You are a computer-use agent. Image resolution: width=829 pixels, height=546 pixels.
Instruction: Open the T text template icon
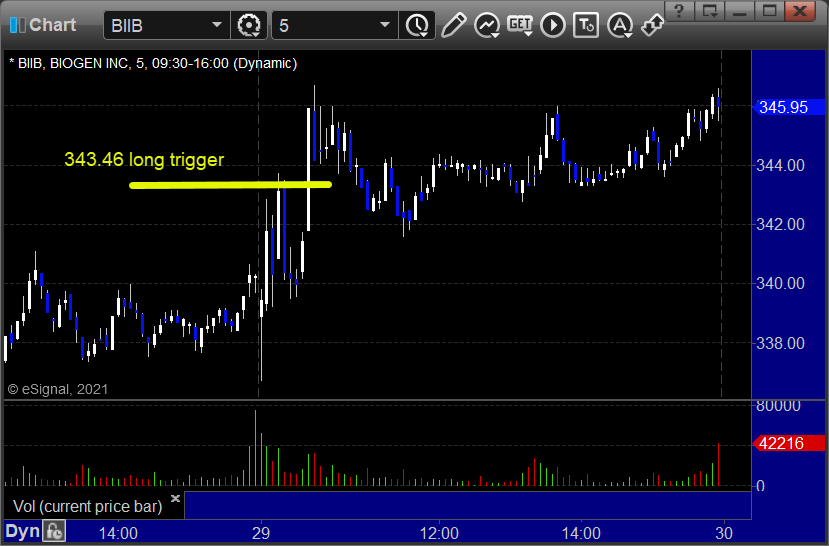(586, 25)
